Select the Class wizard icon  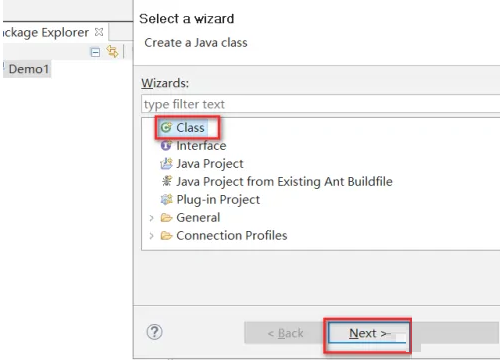[x=166, y=127]
